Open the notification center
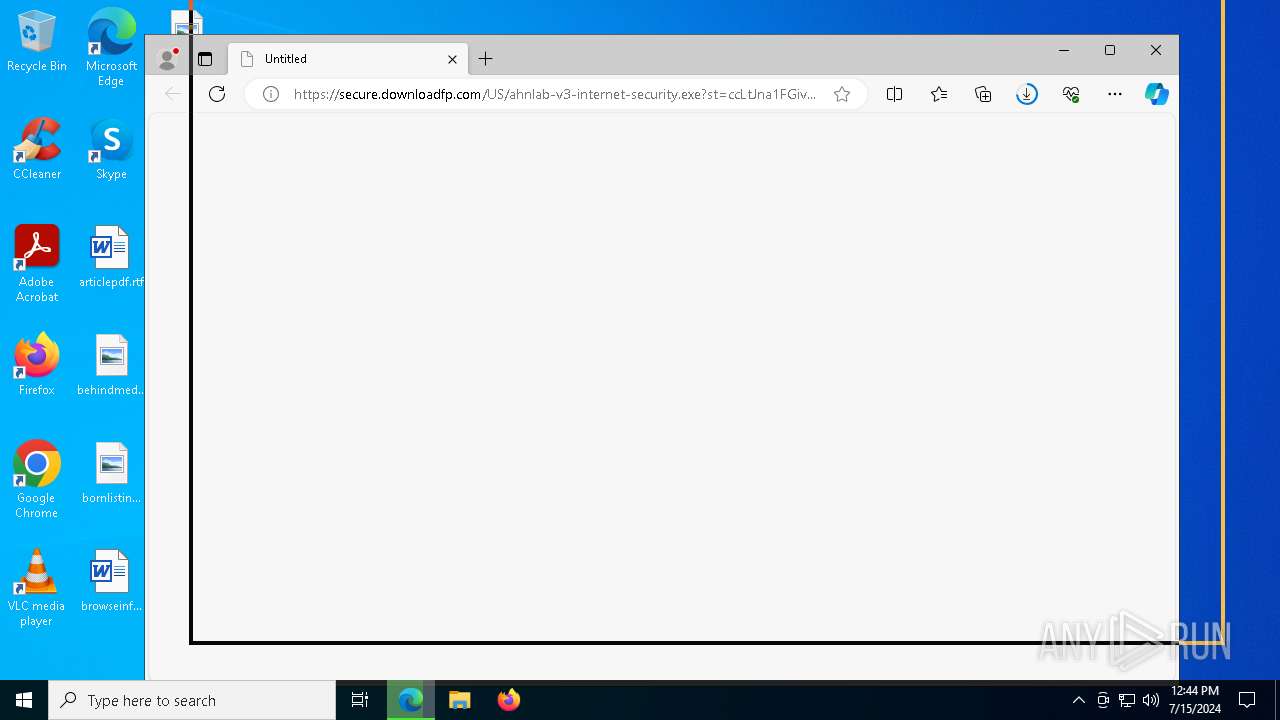The image size is (1280, 720). (x=1247, y=700)
